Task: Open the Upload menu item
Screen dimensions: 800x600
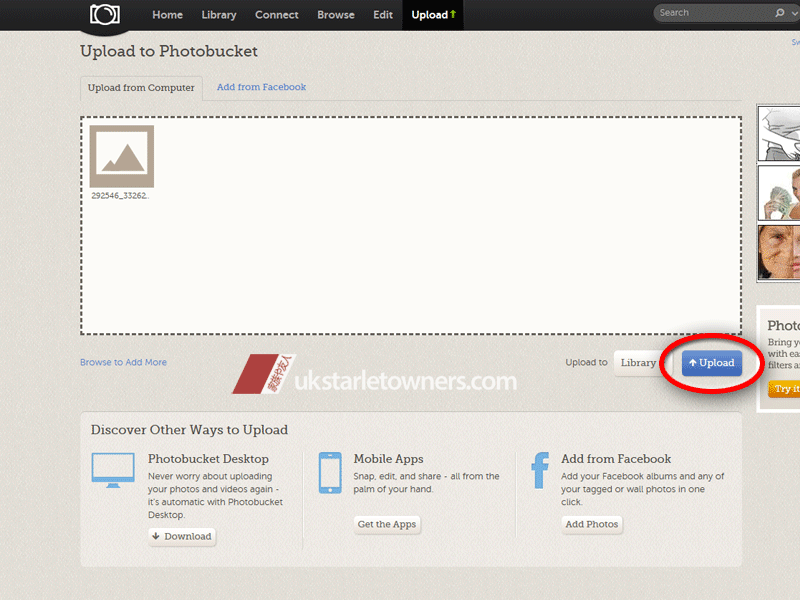Action: pyautogui.click(x=433, y=15)
